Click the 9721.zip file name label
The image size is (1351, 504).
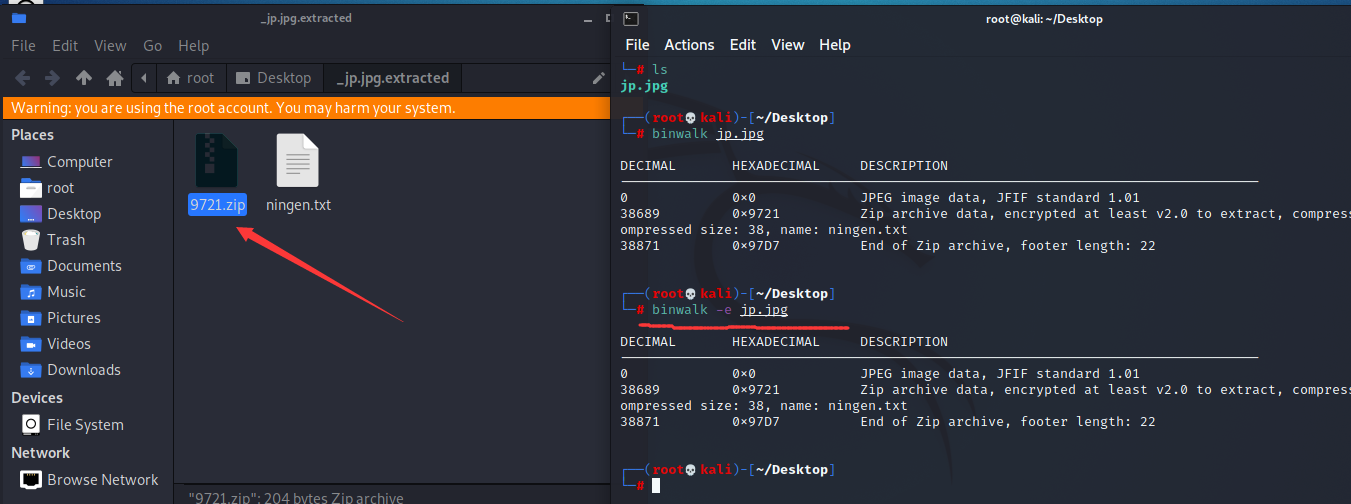[217, 205]
